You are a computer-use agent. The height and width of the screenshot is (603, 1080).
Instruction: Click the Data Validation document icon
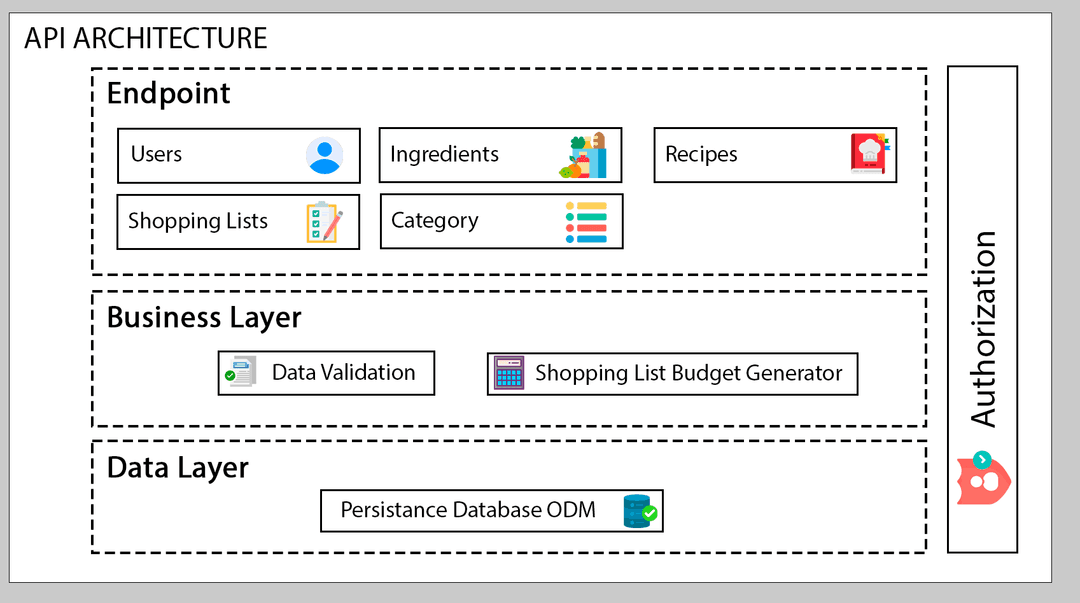coord(240,373)
